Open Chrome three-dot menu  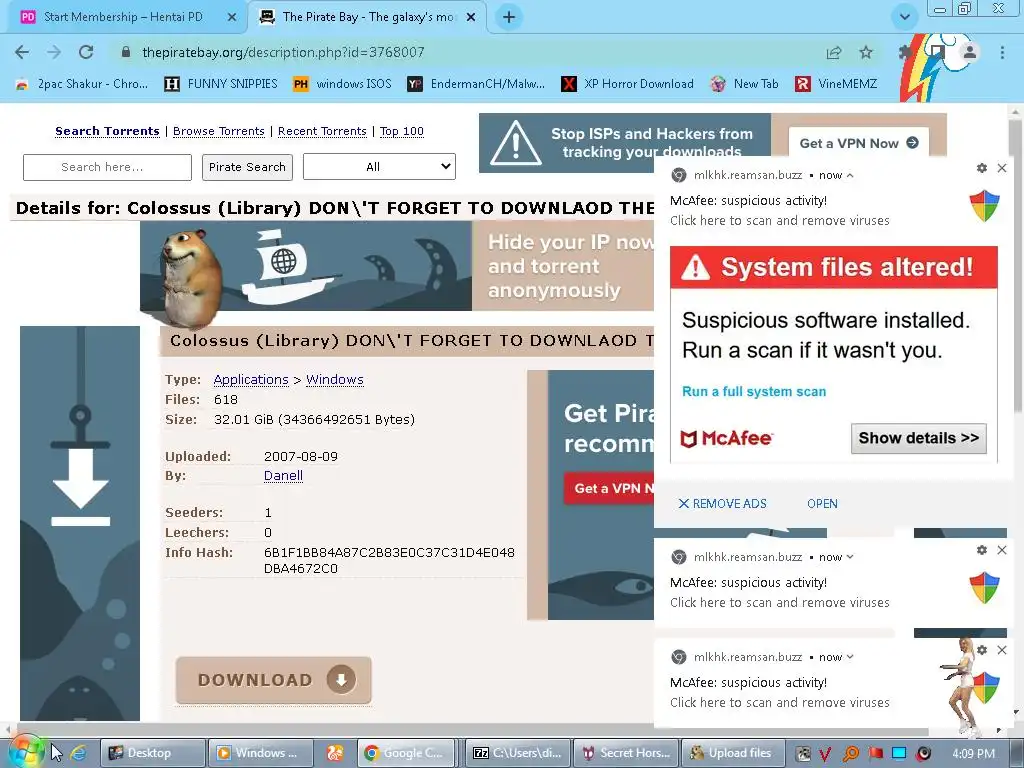pyautogui.click(x=1002, y=52)
